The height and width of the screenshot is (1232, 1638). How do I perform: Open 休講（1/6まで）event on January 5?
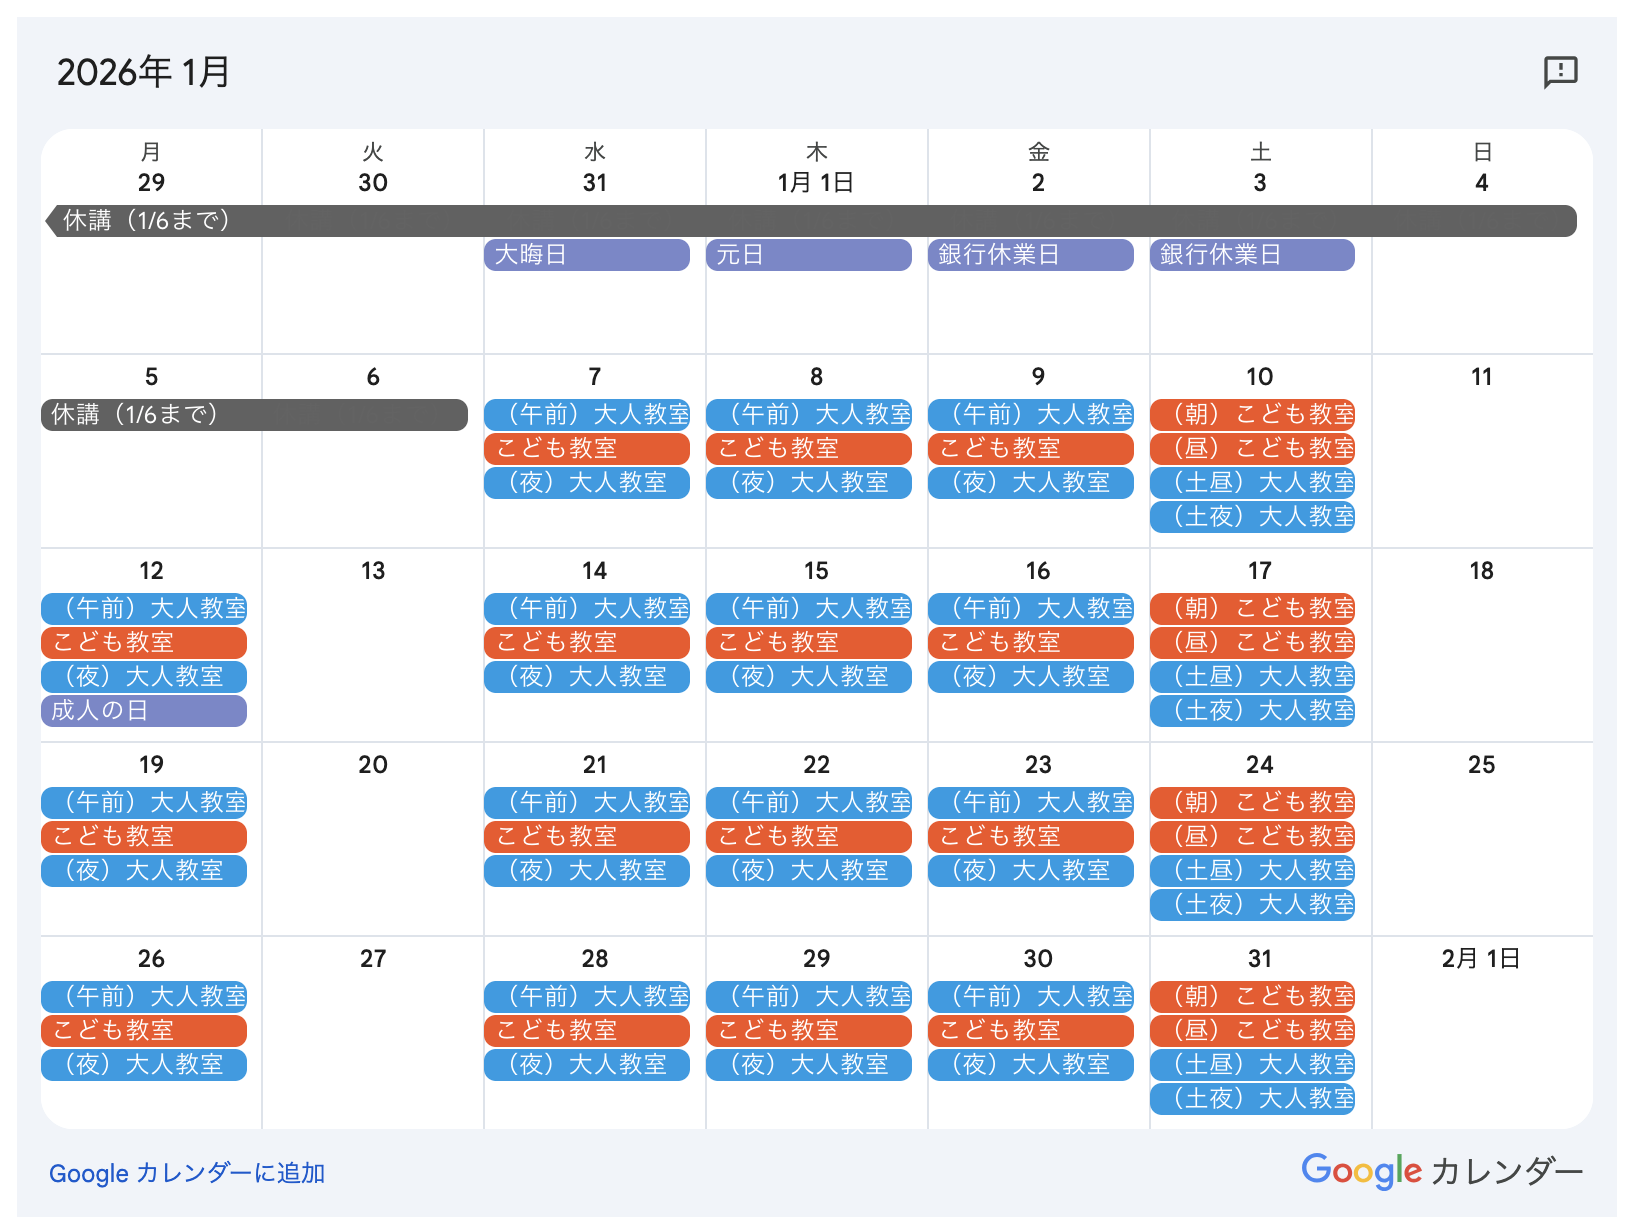(254, 415)
